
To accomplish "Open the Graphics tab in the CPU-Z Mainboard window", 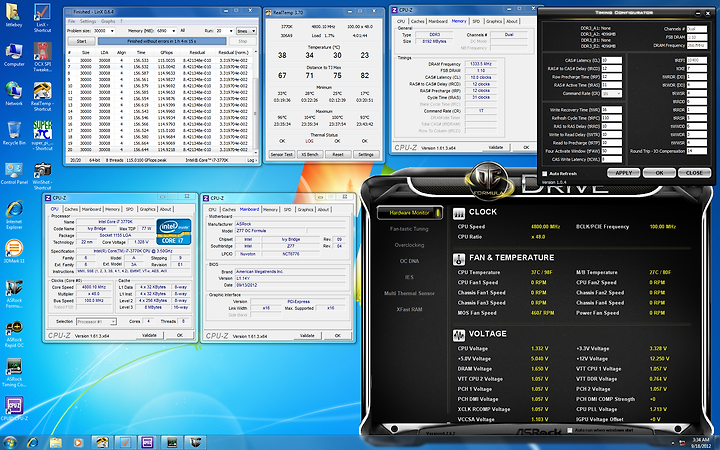I will pyautogui.click(x=305, y=209).
